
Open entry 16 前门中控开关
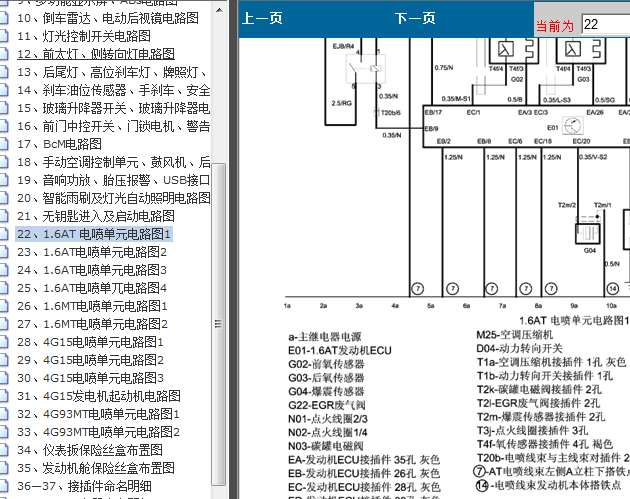pyautogui.click(x=114, y=126)
